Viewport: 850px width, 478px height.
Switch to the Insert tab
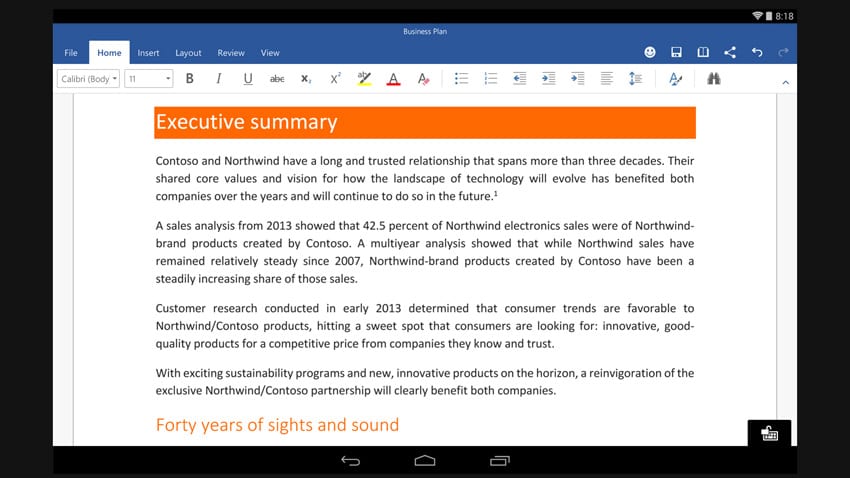coord(148,53)
